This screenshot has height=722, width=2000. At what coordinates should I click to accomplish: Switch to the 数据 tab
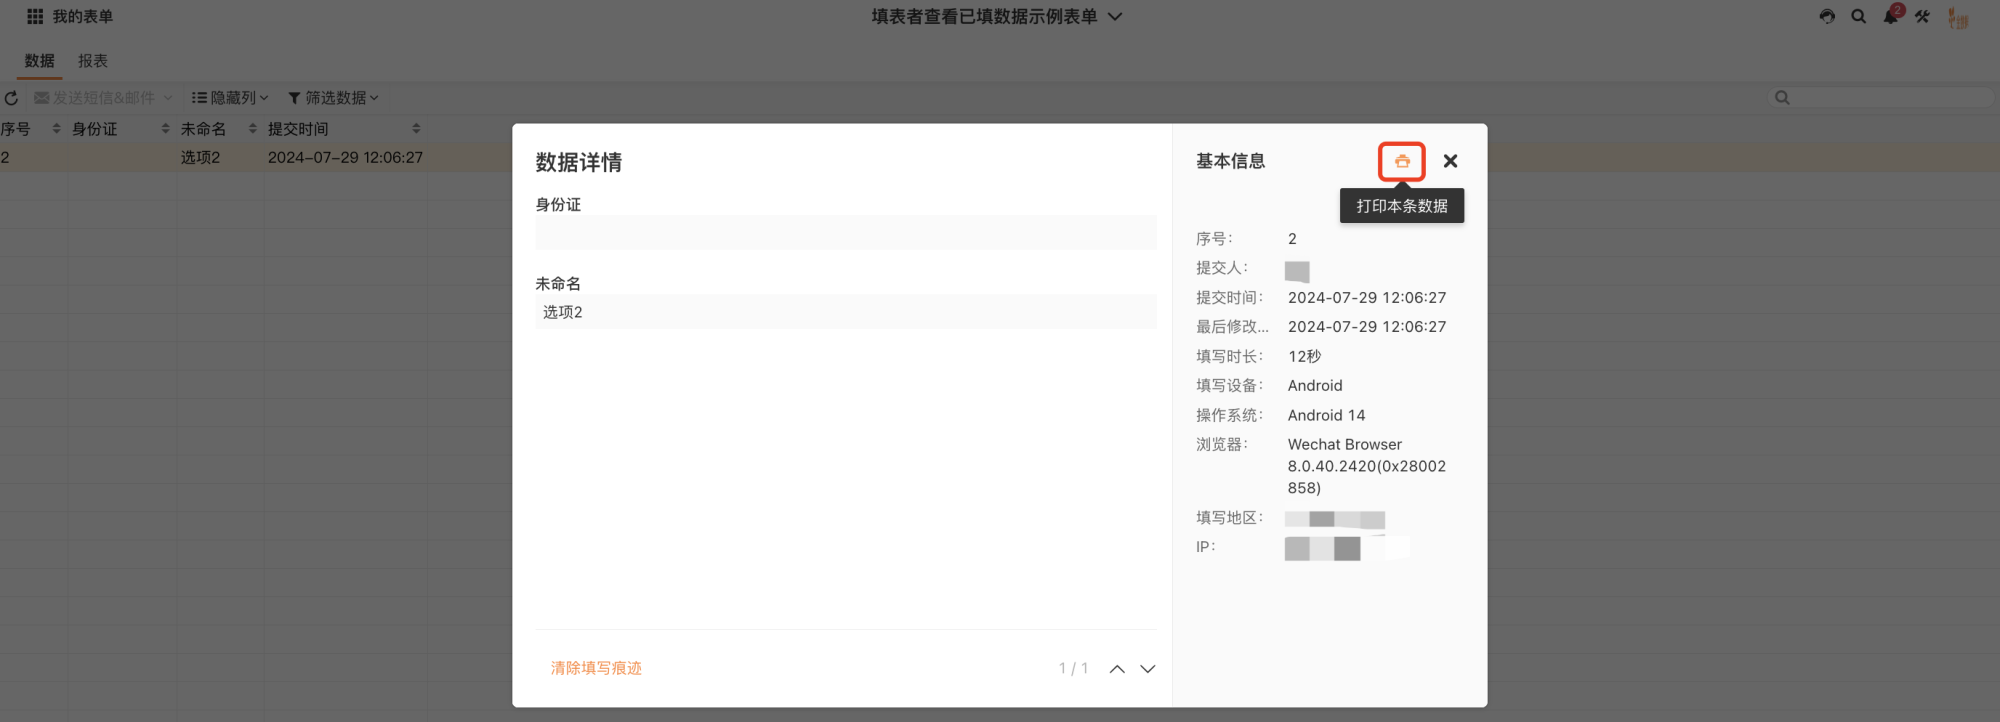coord(40,61)
